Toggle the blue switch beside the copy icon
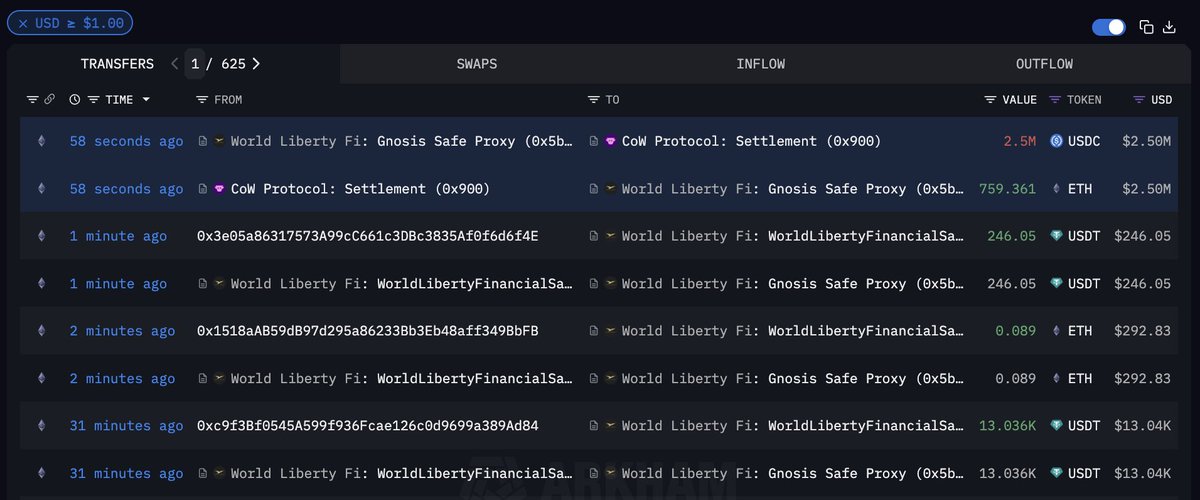This screenshot has height=500, width=1200. [1109, 27]
